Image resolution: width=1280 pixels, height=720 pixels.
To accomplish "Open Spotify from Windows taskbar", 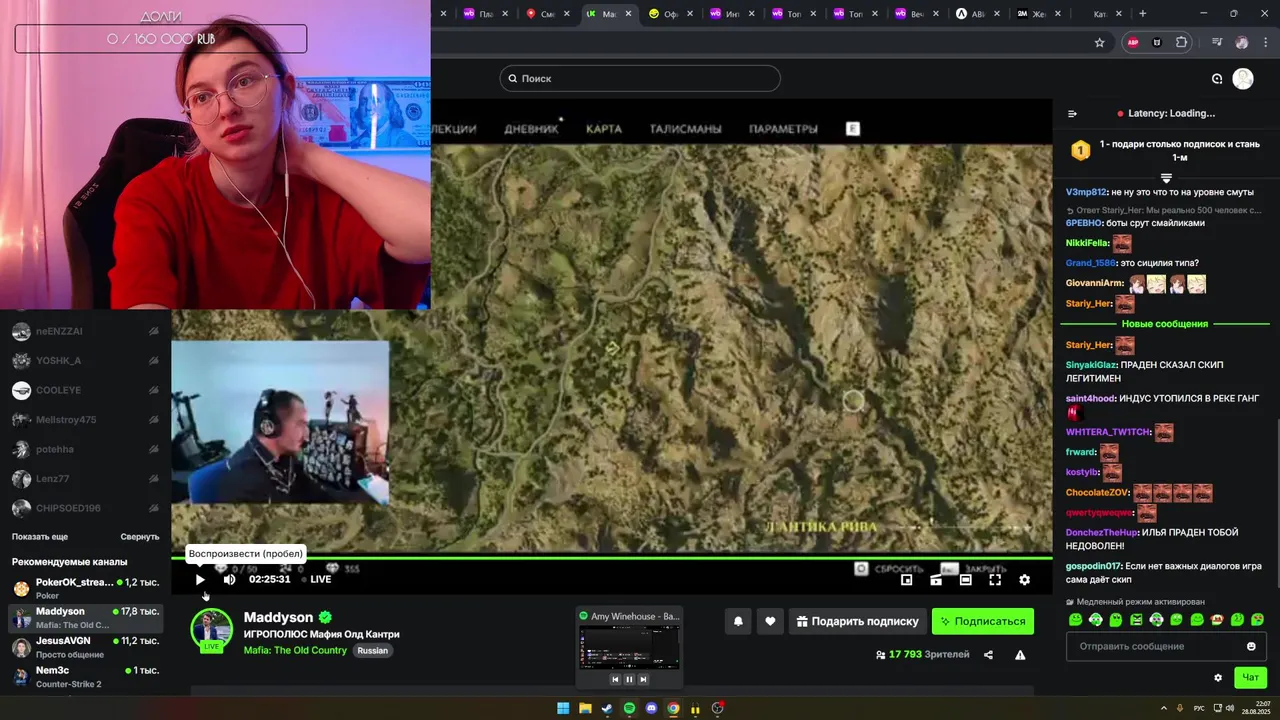I will (629, 708).
